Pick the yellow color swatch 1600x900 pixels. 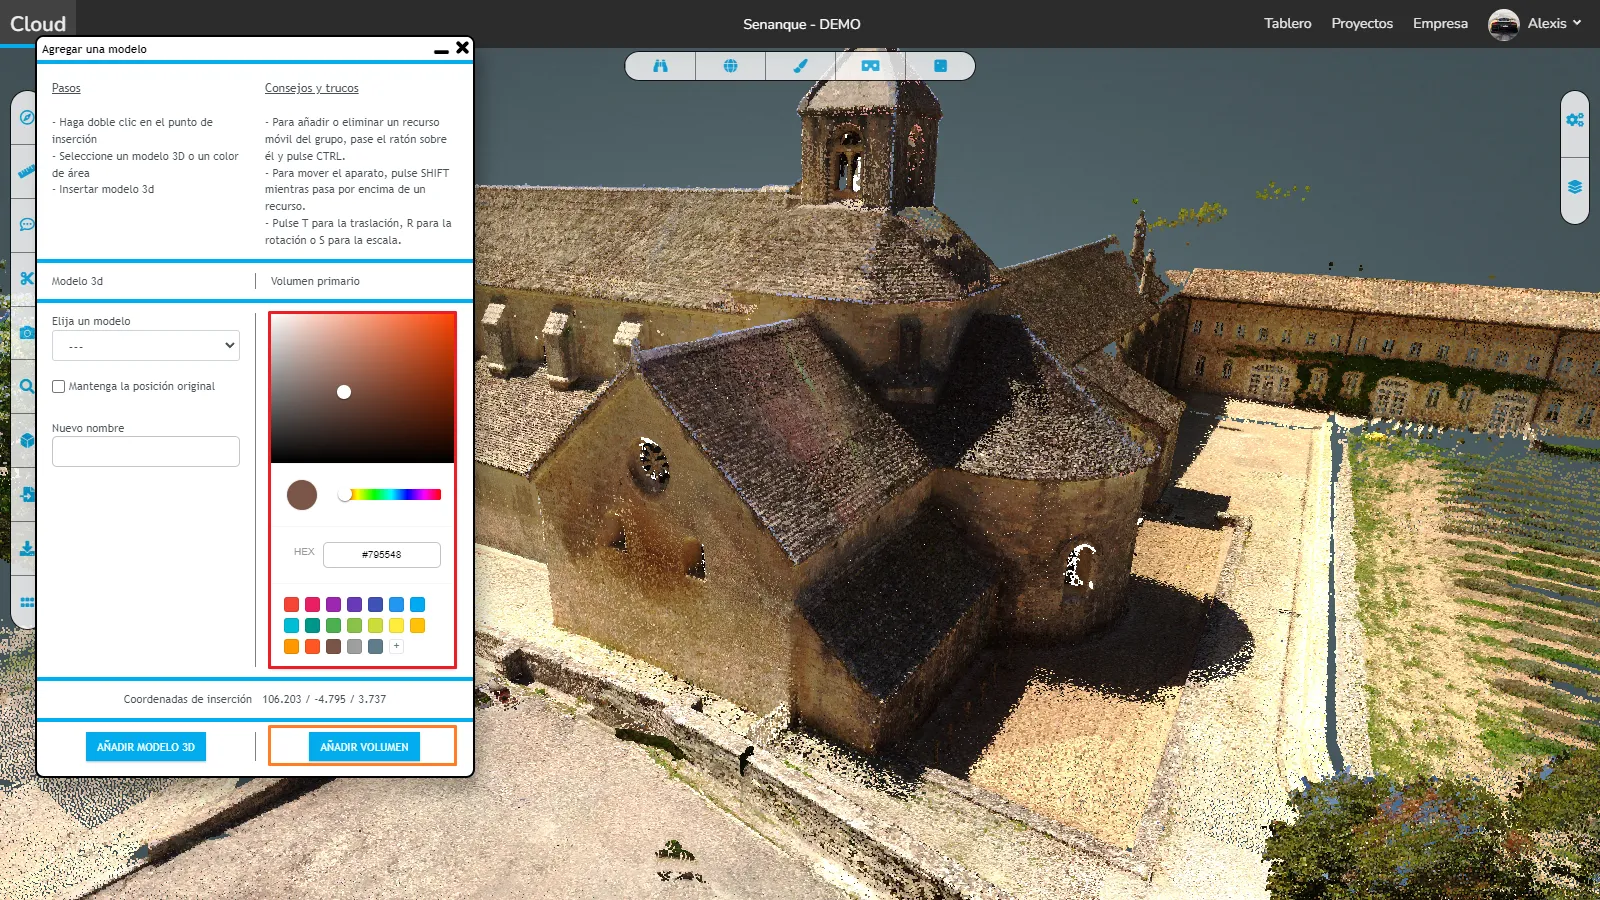coord(396,625)
